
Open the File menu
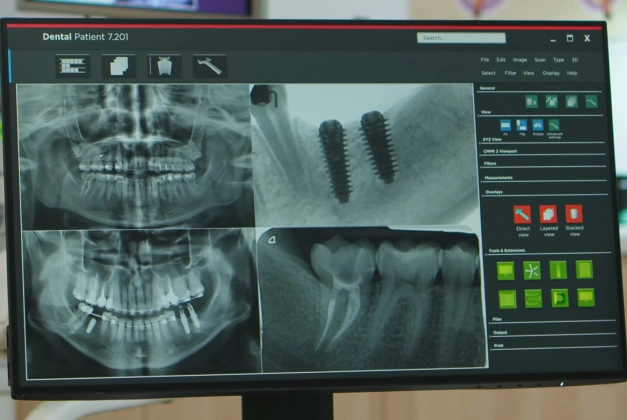point(485,60)
